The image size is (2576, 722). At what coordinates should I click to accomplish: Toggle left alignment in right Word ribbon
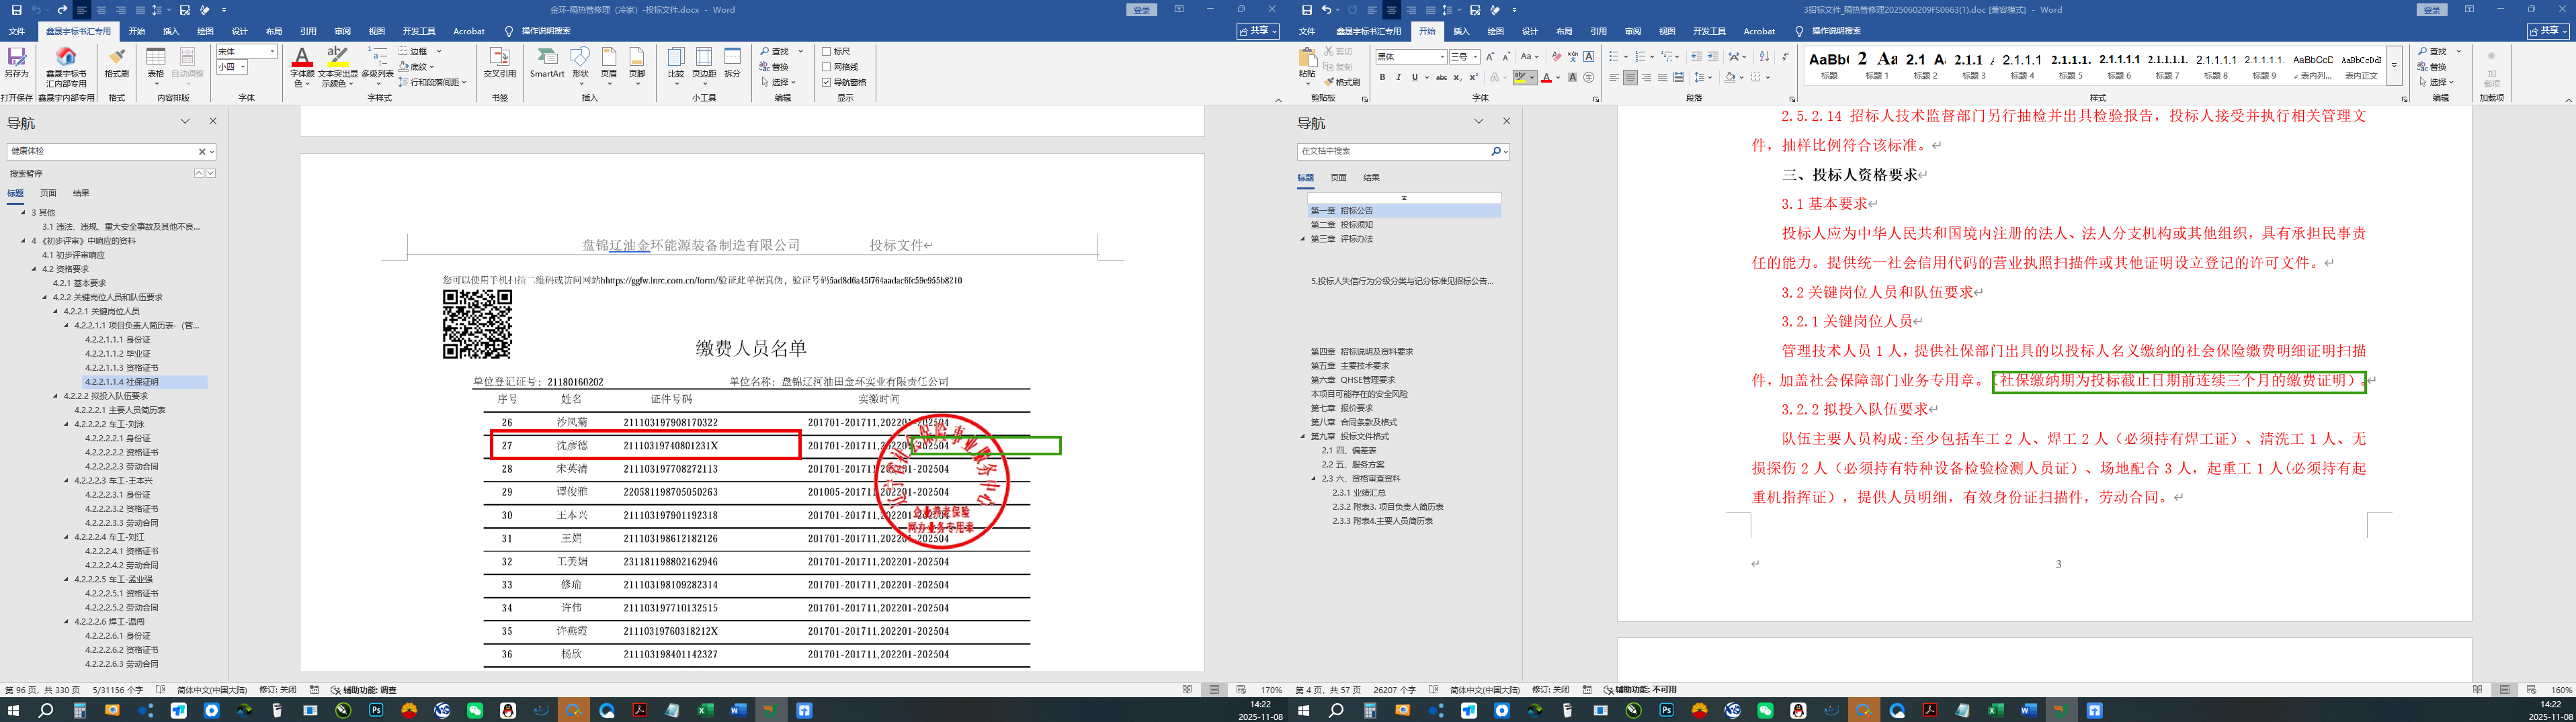(1614, 77)
